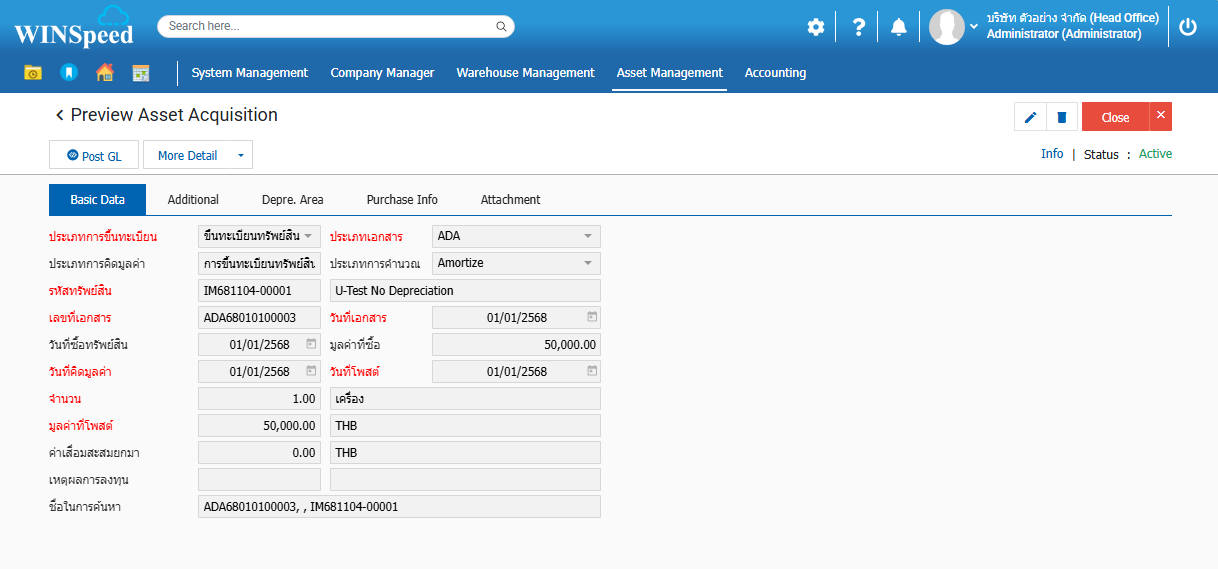Image resolution: width=1218 pixels, height=569 pixels.
Task: Click the trash delete icon
Action: click(1062, 117)
